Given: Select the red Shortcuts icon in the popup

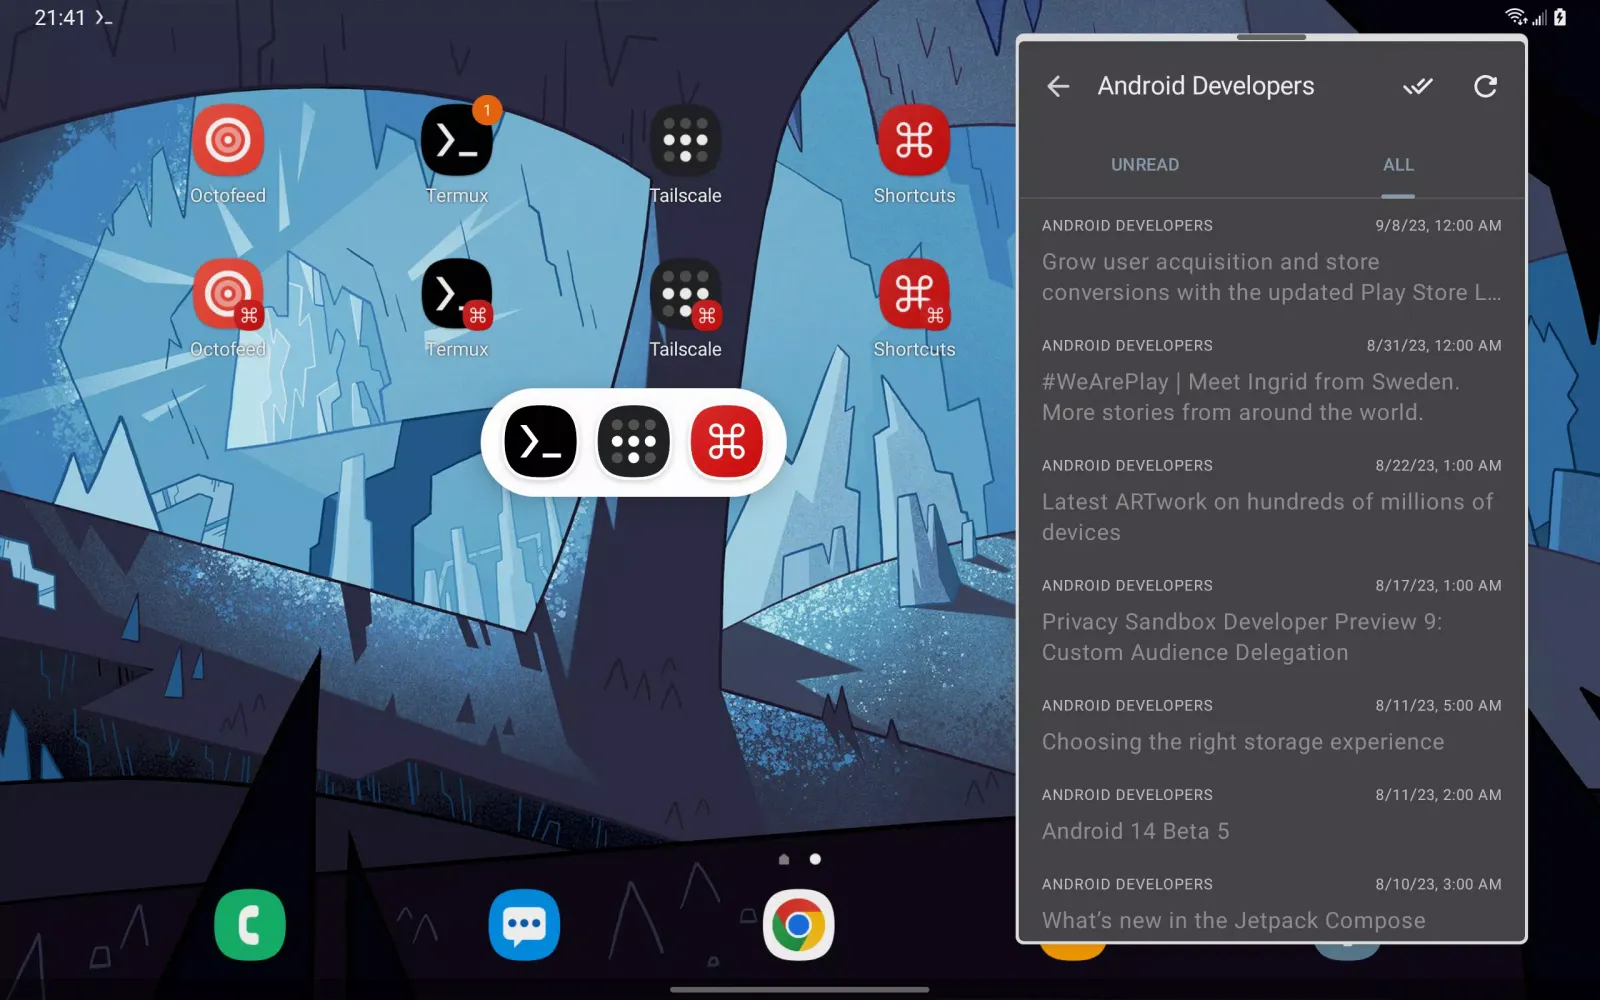Looking at the screenshot, I should (725, 441).
